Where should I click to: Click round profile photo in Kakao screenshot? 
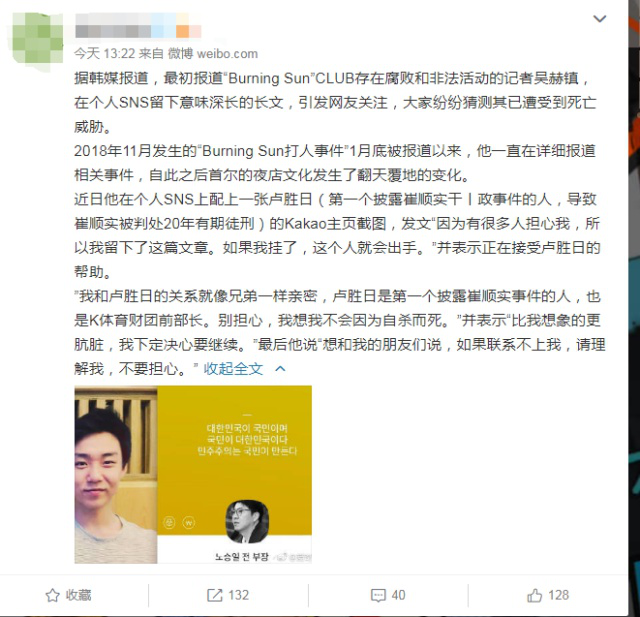coord(247,522)
